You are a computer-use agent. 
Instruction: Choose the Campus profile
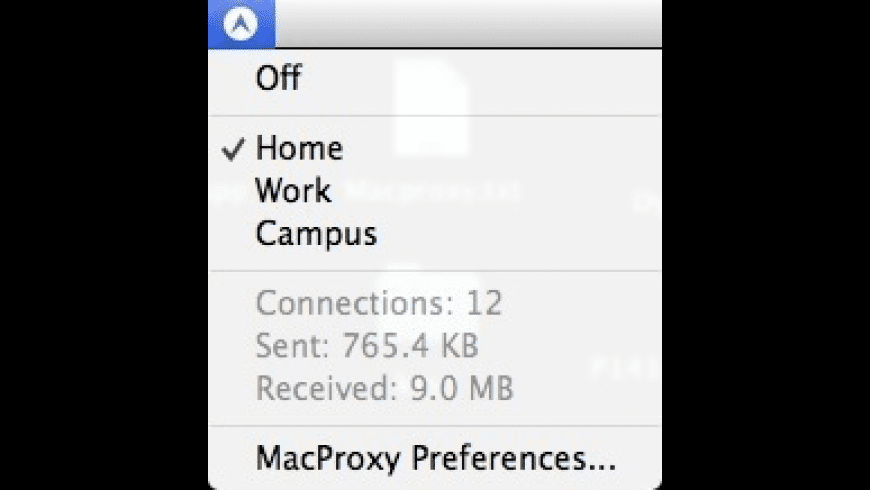click(316, 234)
